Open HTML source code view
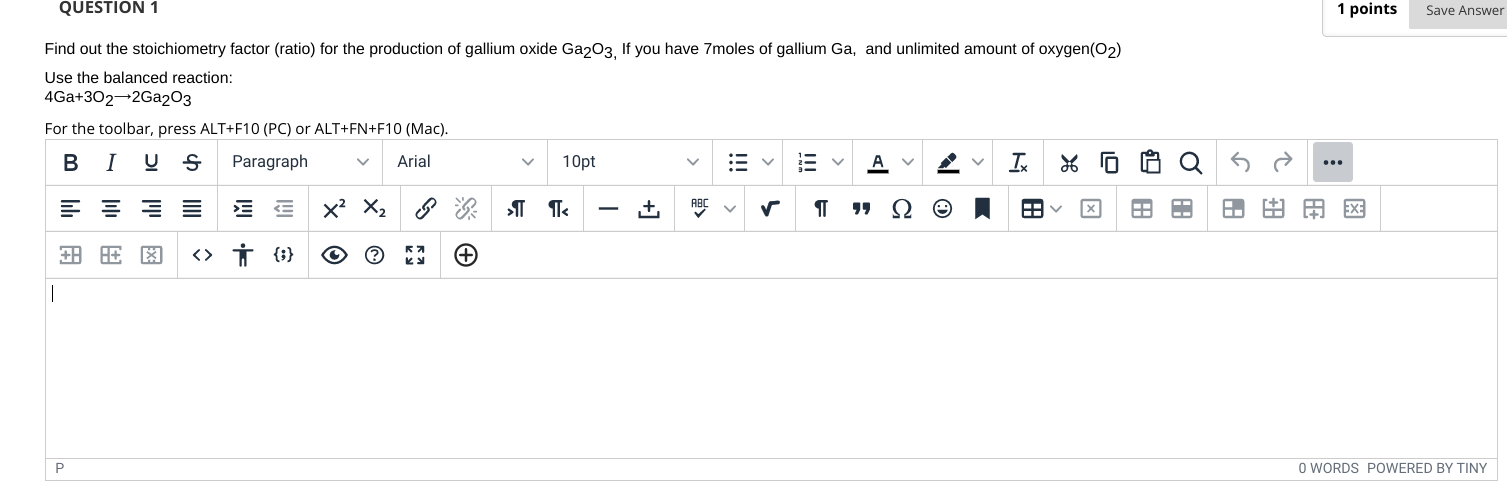Screen dimensions: 1507x489 (202, 256)
